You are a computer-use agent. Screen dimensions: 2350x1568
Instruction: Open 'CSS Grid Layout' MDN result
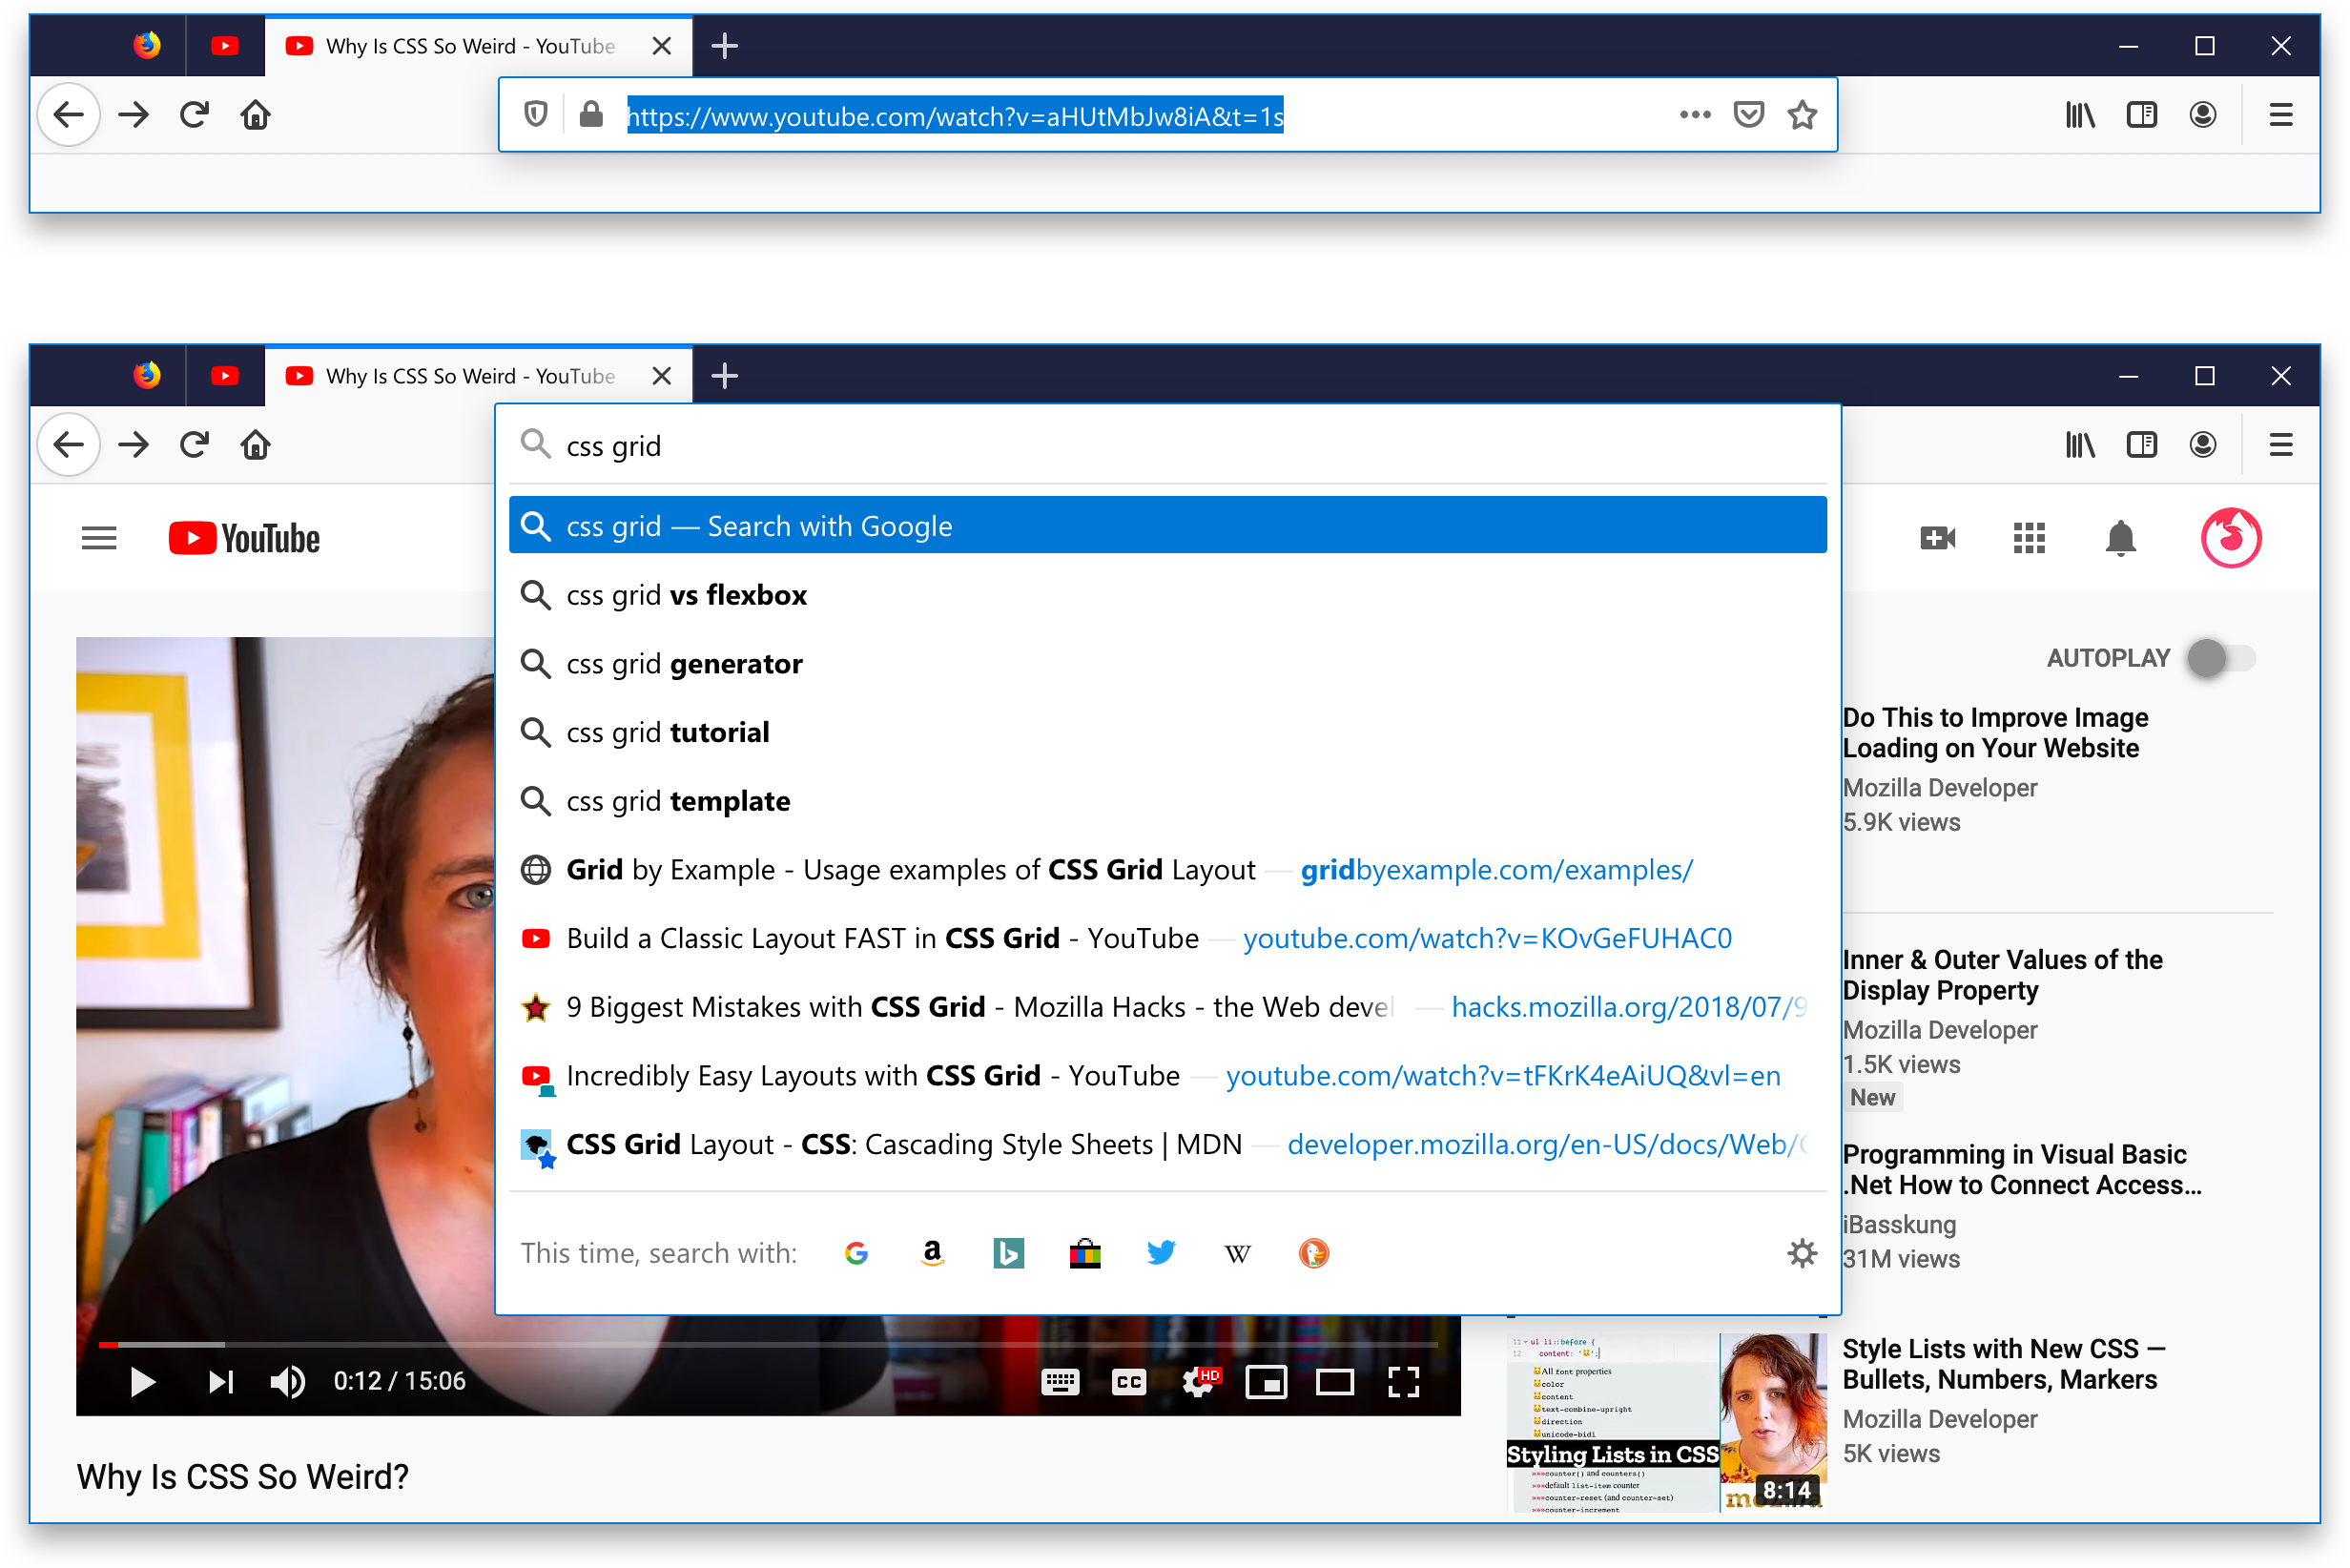(1168, 1144)
